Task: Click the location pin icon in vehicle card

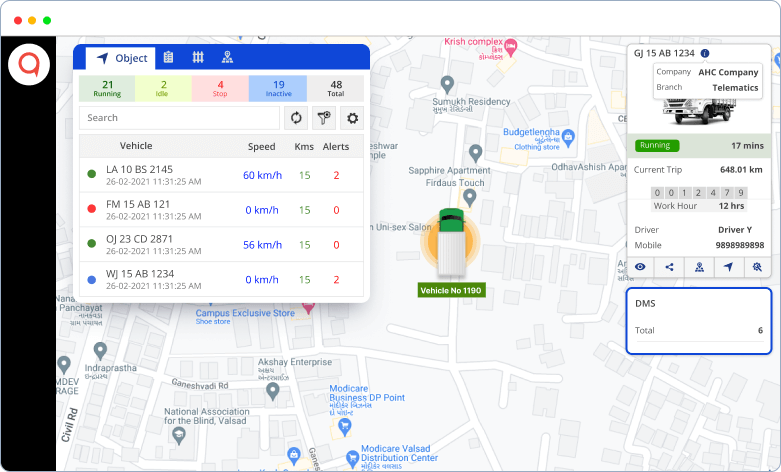Action: point(699,267)
